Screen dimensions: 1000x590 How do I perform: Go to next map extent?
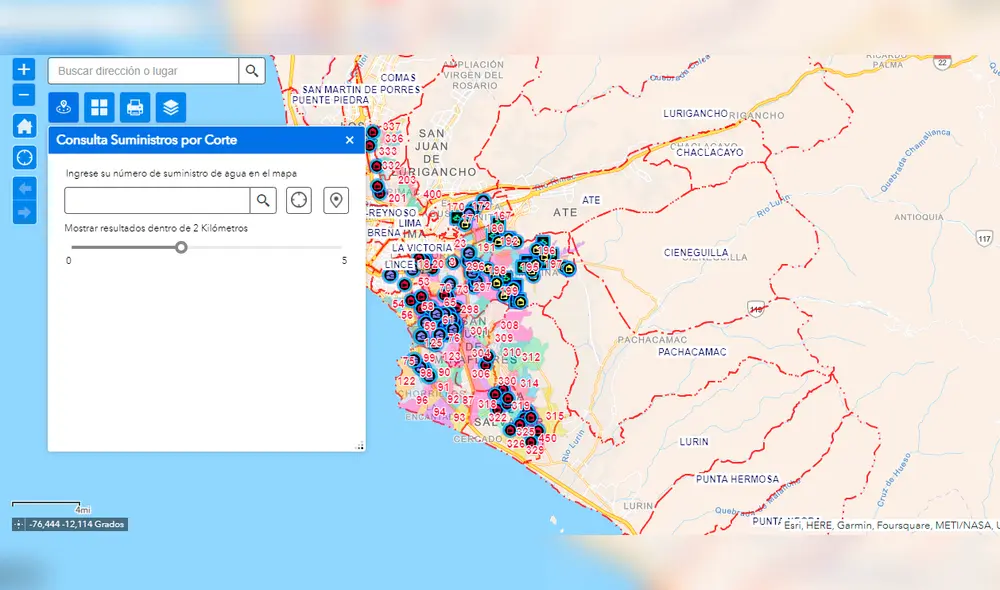point(25,212)
